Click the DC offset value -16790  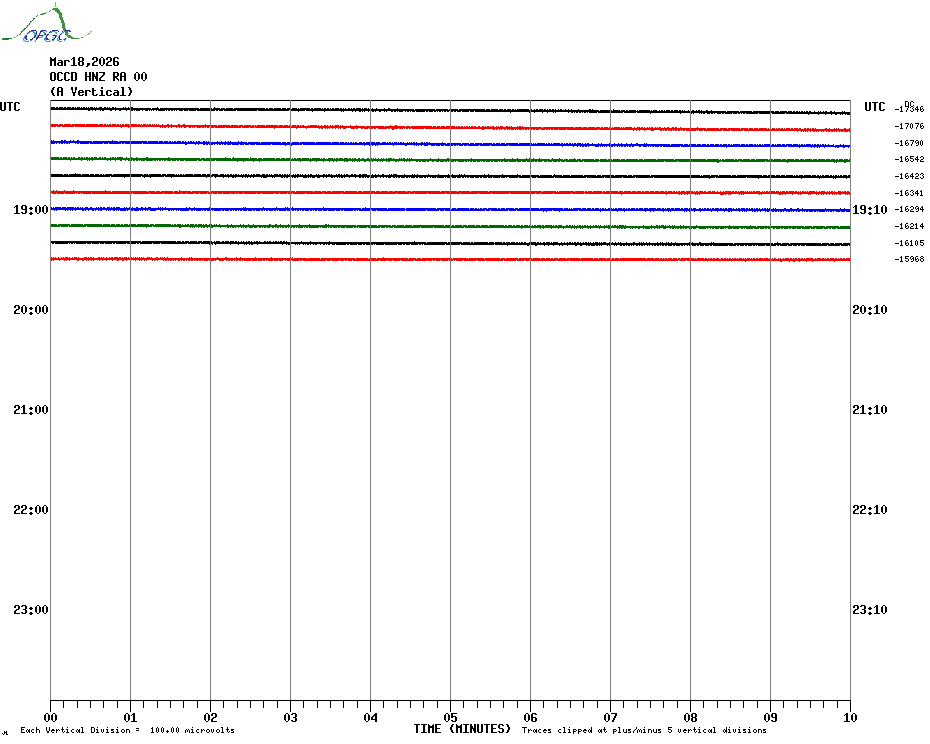pyautogui.click(x=909, y=143)
